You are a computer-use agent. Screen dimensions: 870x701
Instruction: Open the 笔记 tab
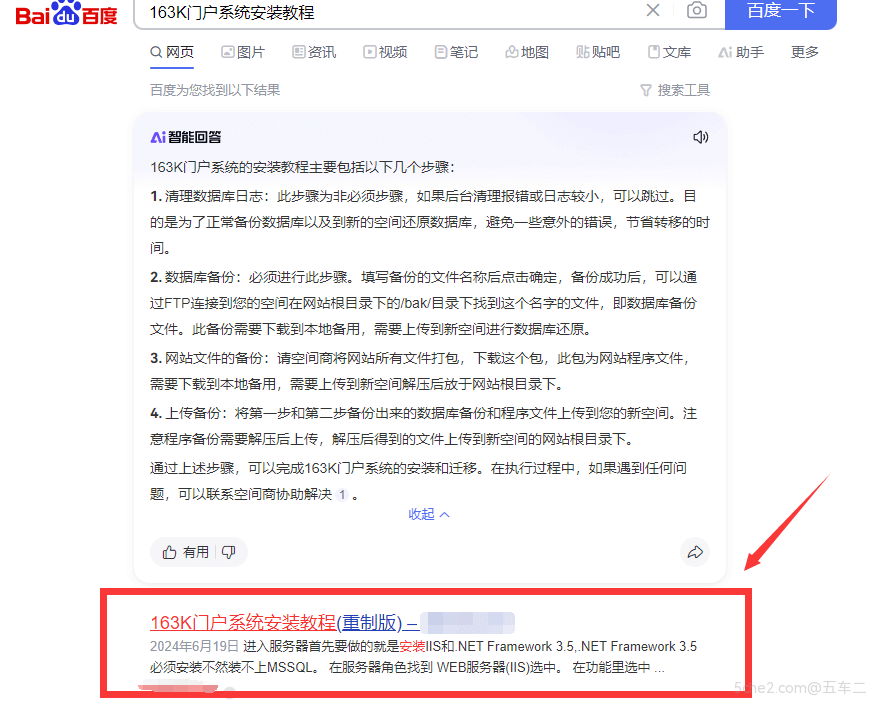(456, 52)
